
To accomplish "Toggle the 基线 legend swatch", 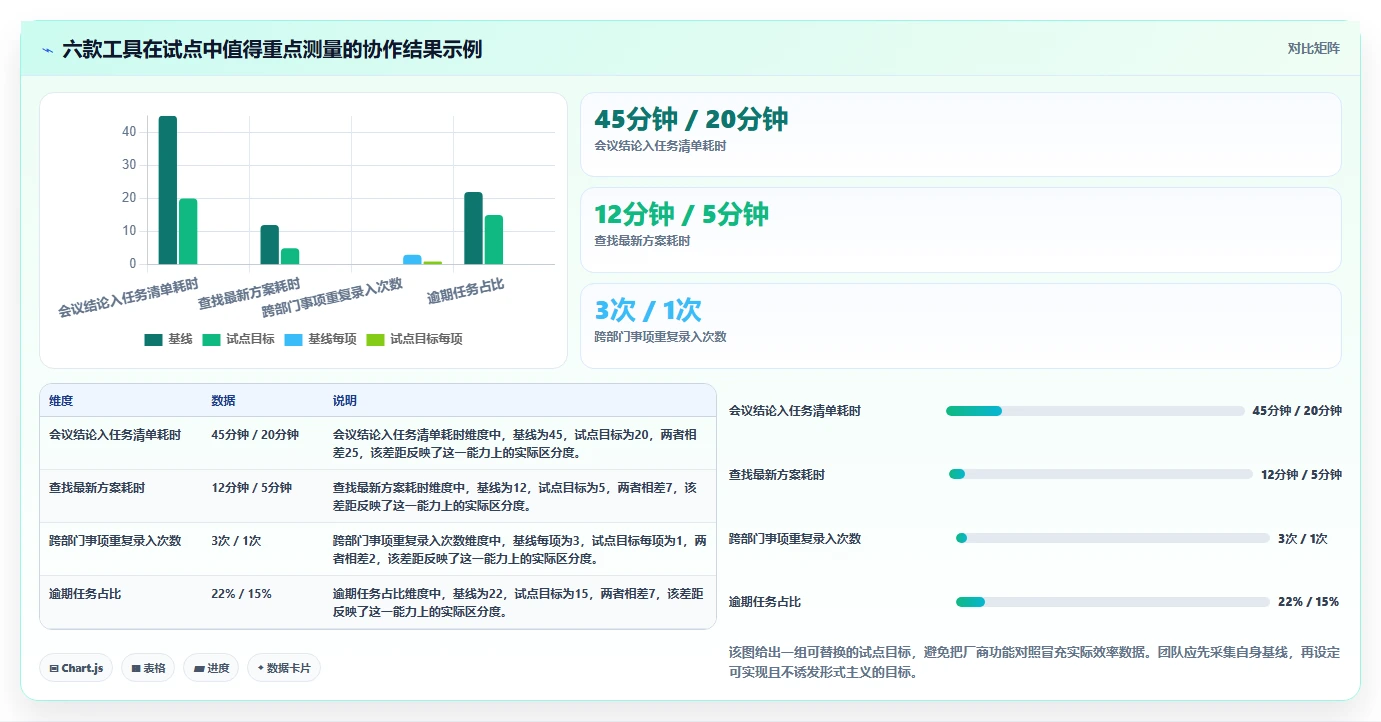I will pyautogui.click(x=153, y=339).
